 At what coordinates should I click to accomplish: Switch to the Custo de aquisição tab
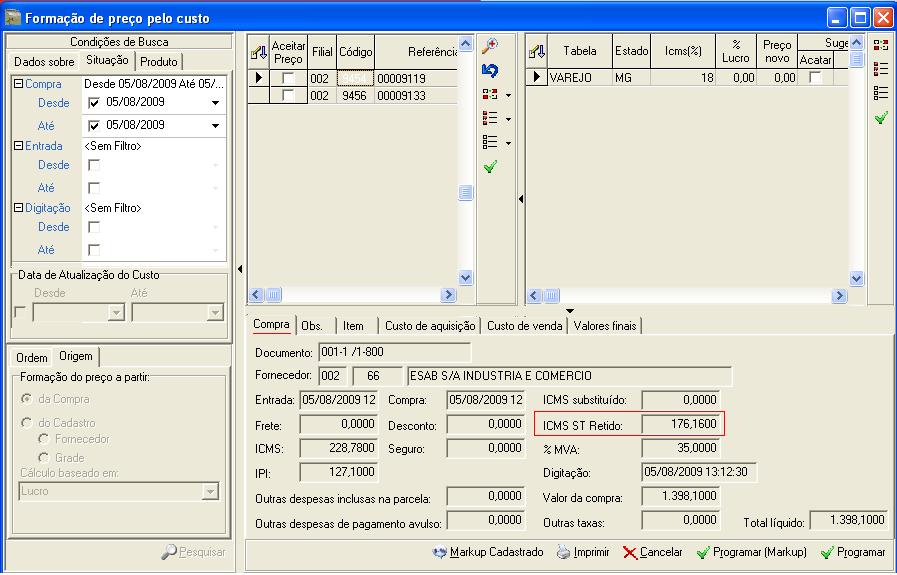click(x=428, y=326)
